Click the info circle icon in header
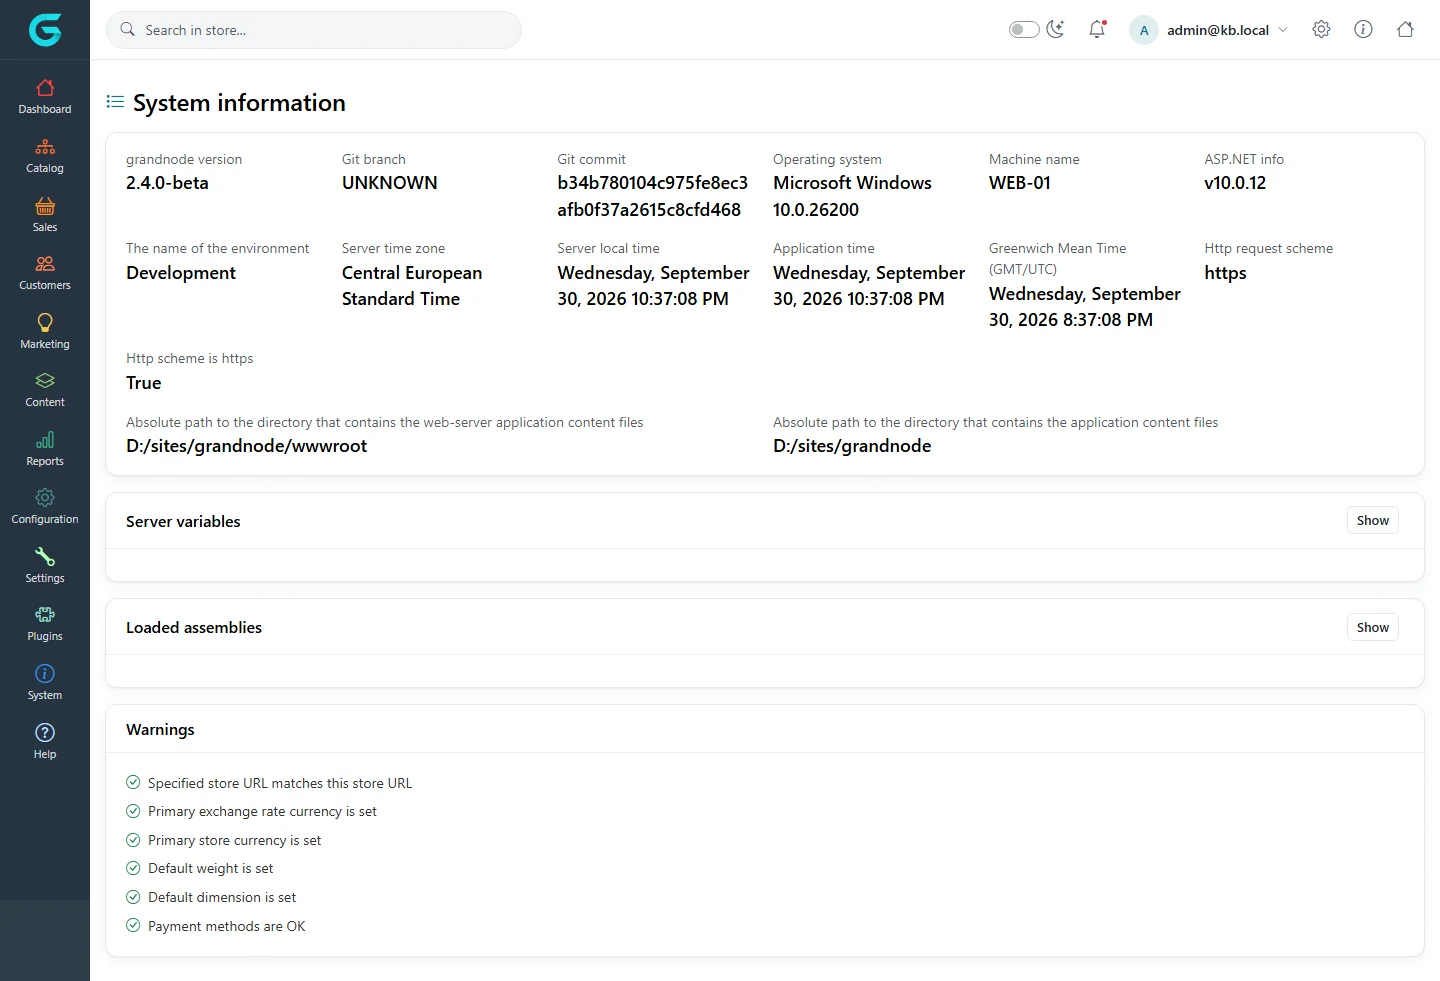 [1363, 29]
